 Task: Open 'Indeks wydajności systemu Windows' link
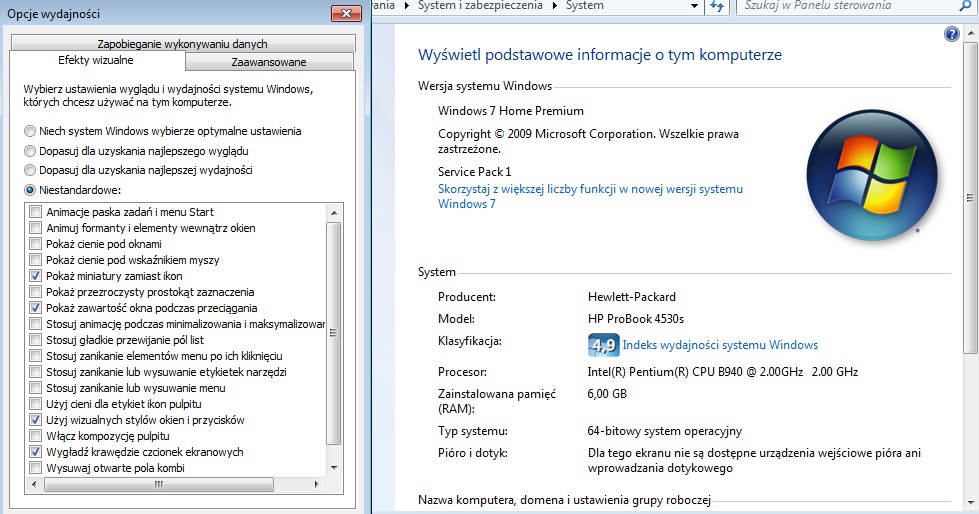click(720, 345)
